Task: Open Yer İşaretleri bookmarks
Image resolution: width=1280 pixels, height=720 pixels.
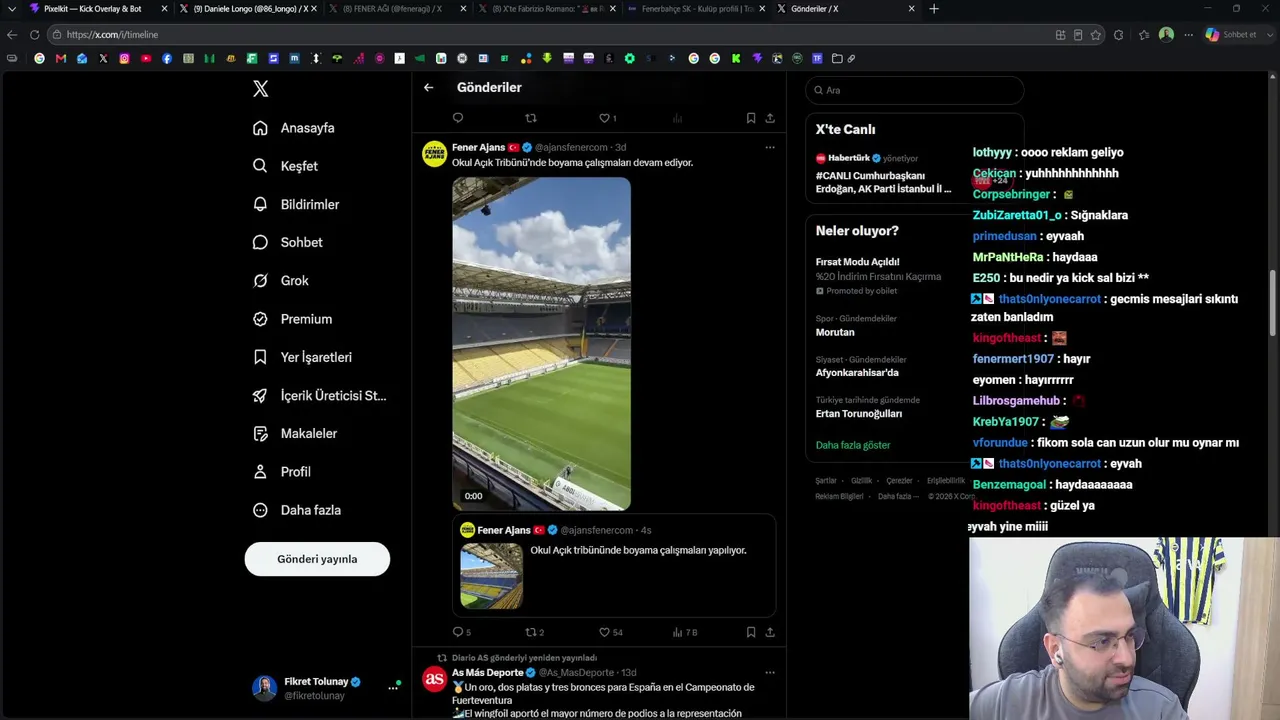Action: (302, 357)
